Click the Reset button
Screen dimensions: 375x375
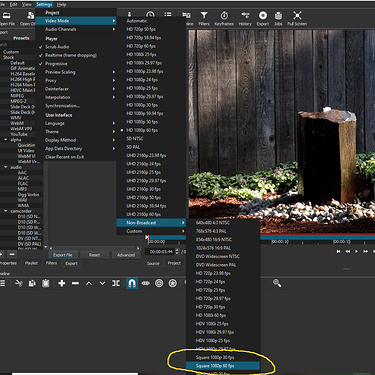point(94,255)
